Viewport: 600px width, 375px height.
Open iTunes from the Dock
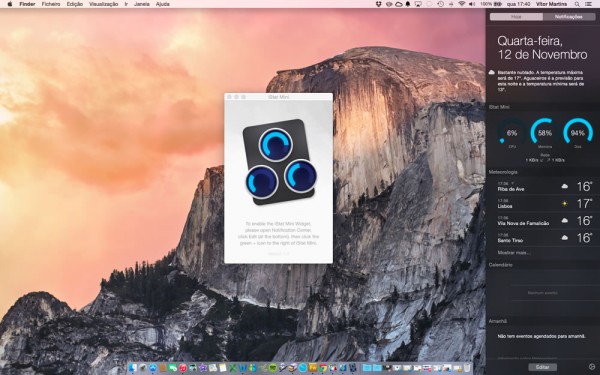(183, 368)
